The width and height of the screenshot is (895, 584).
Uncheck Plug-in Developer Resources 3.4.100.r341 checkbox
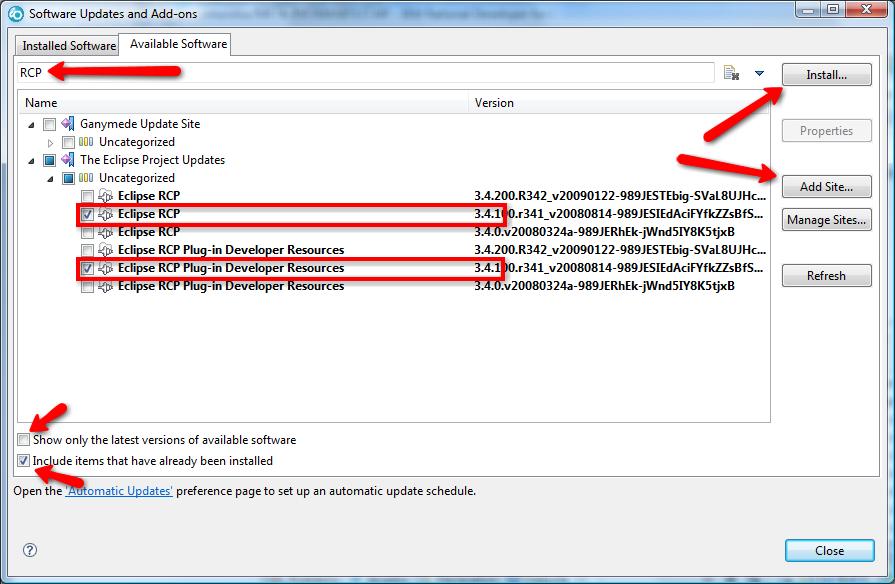point(87,268)
